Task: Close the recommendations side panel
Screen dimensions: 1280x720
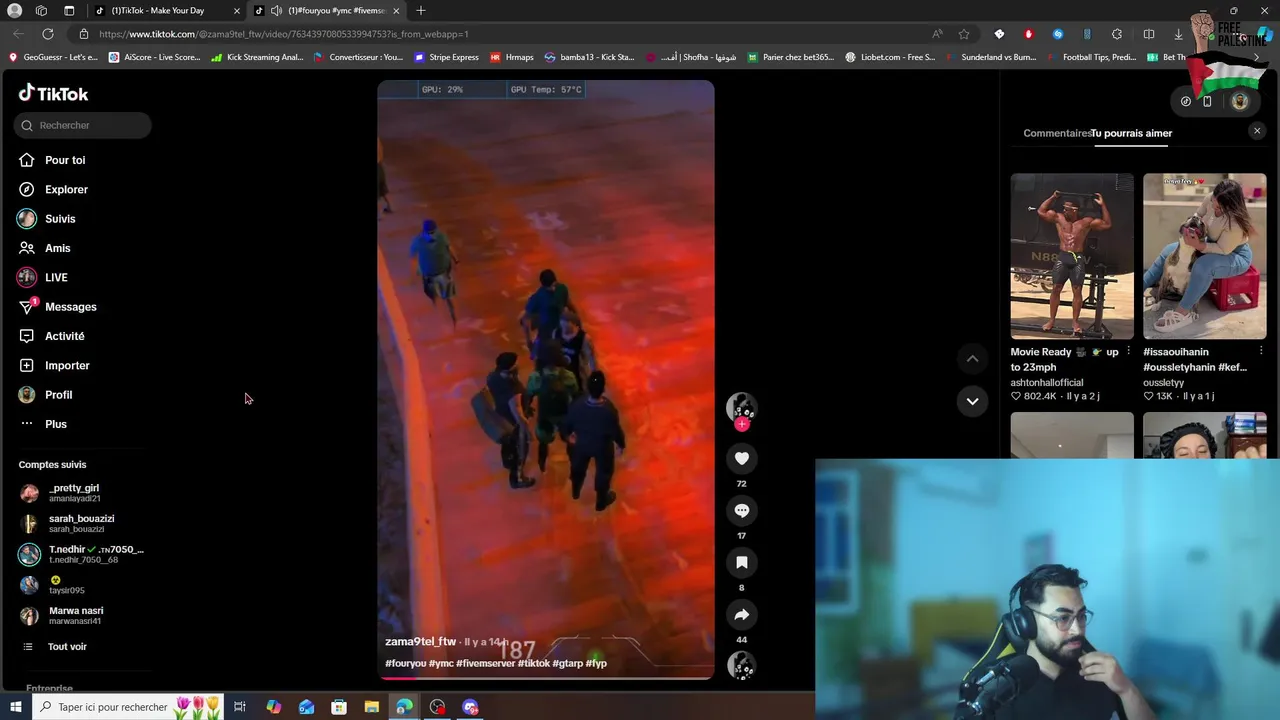Action: [1257, 131]
